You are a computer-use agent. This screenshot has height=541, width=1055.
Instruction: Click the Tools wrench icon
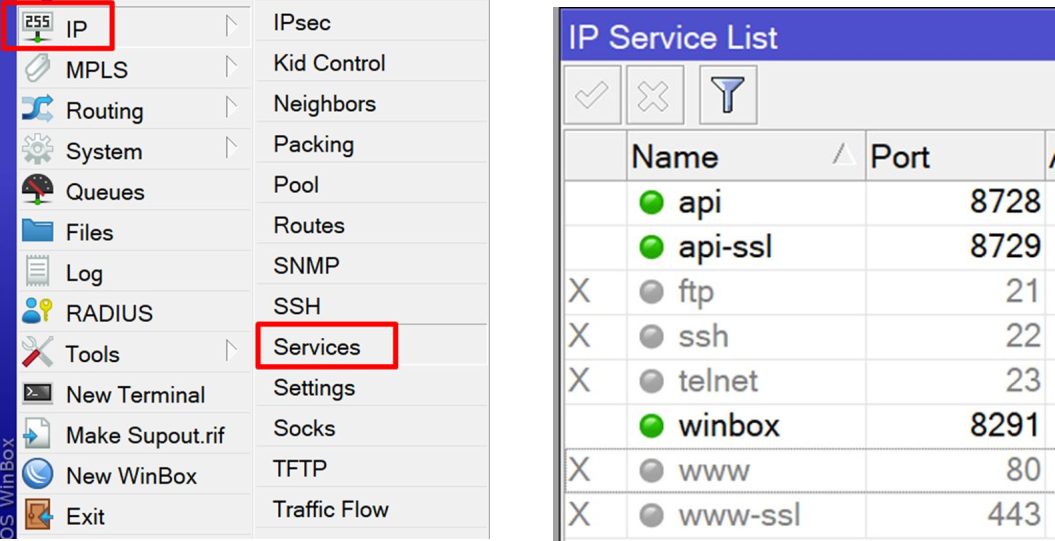(x=37, y=353)
